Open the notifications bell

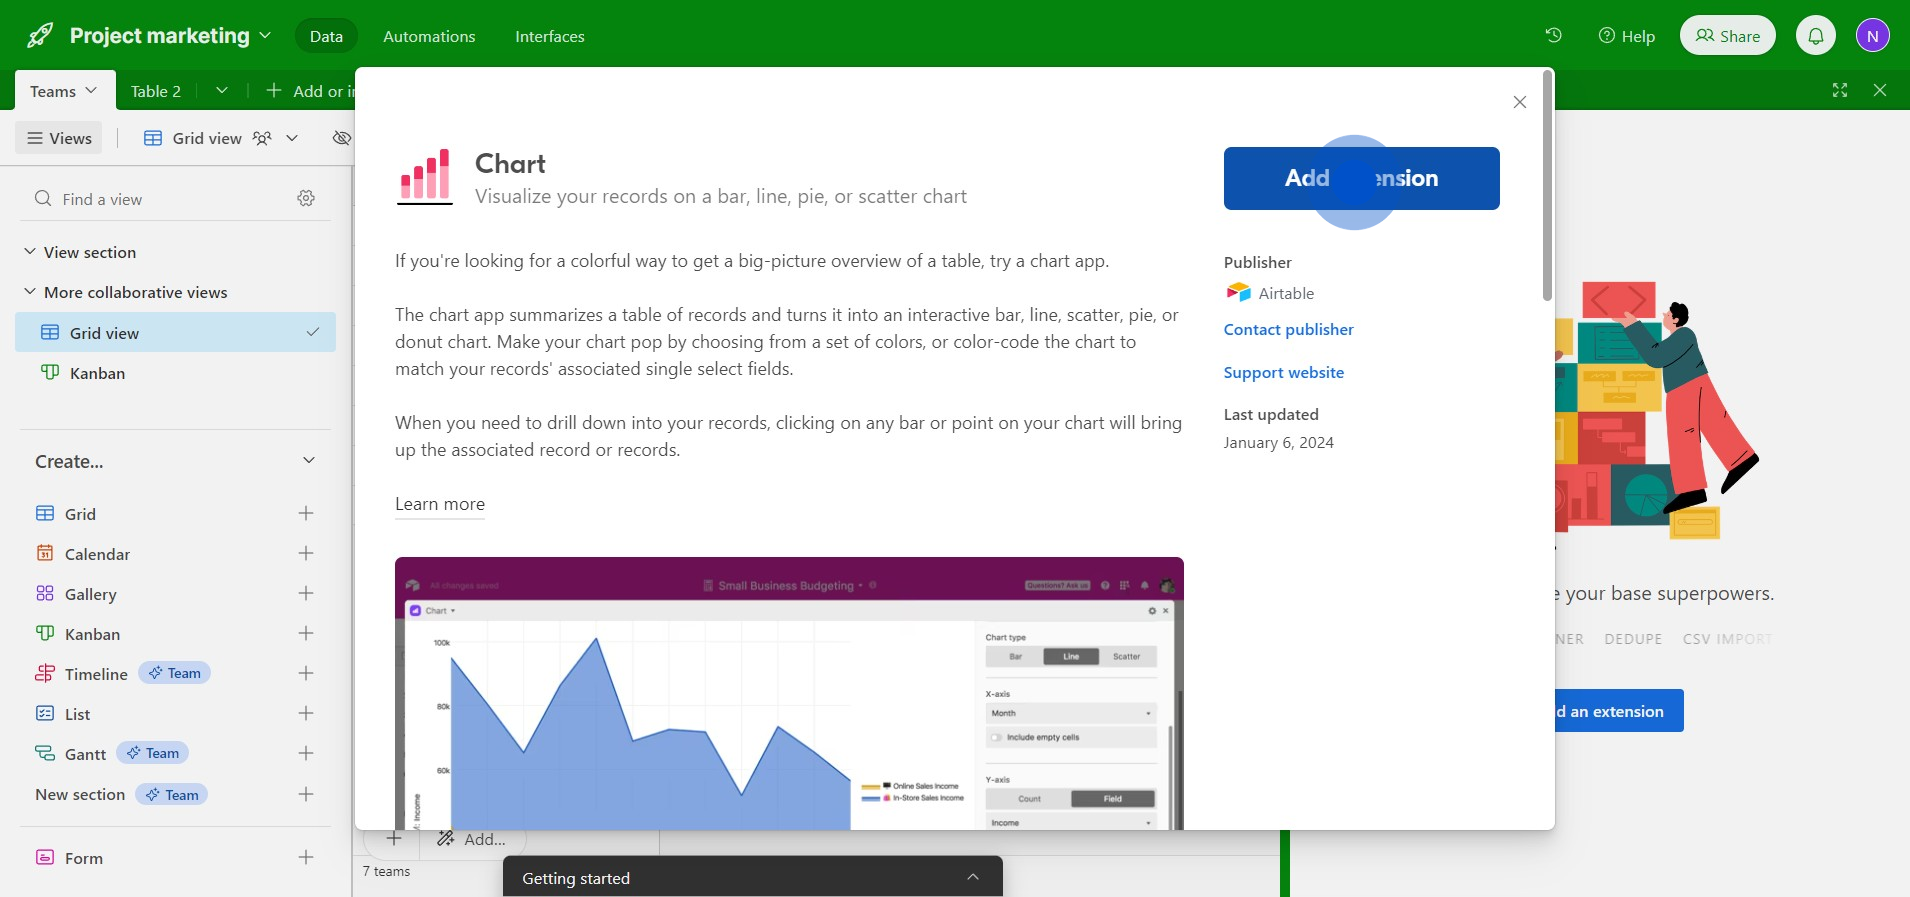pyautogui.click(x=1815, y=36)
